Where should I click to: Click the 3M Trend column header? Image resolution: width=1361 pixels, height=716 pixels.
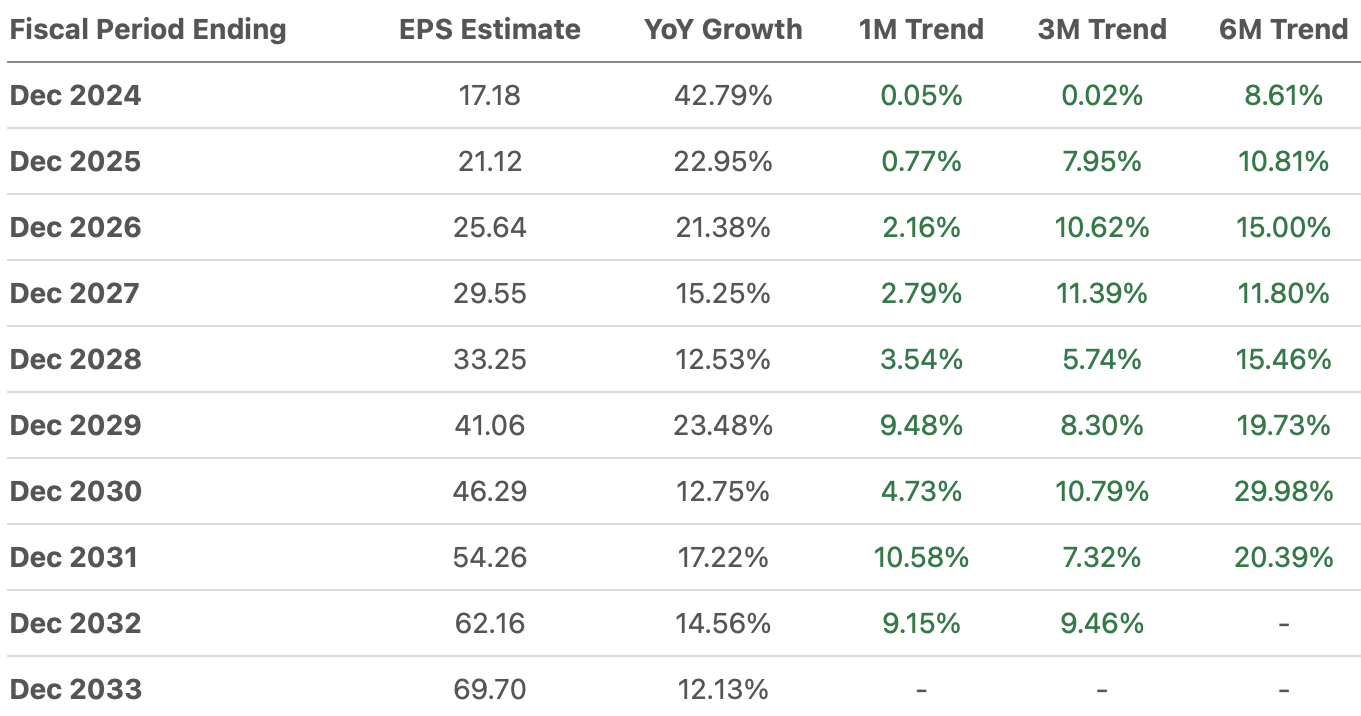click(x=1102, y=30)
